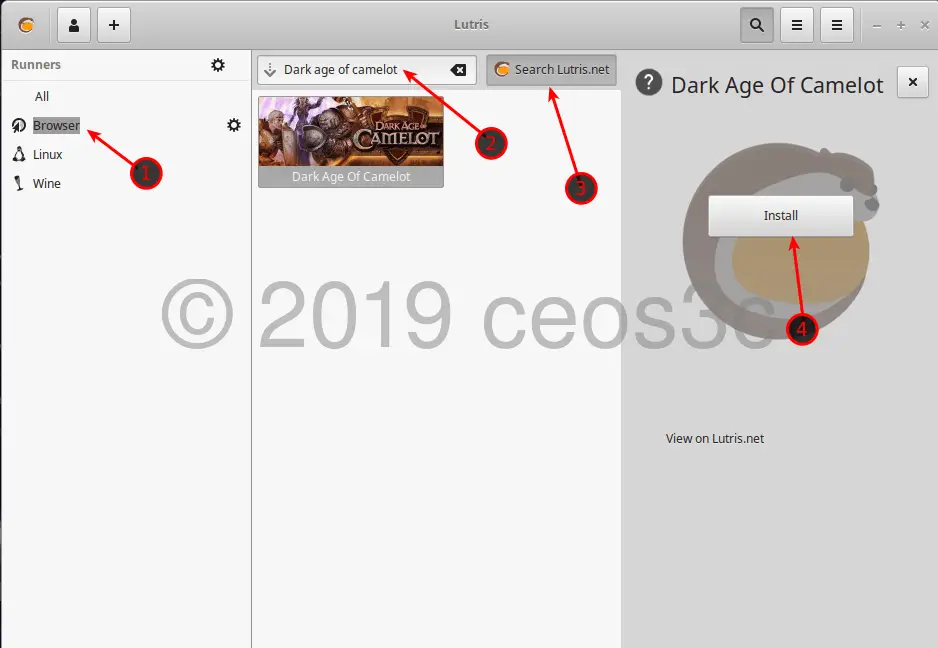Viewport: 938px width, 648px height.
Task: Minimize the Lutris window
Action: pyautogui.click(x=877, y=26)
